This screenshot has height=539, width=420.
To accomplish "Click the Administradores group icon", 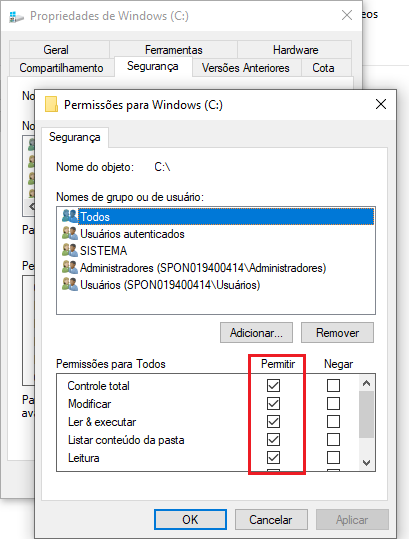I will point(70,267).
